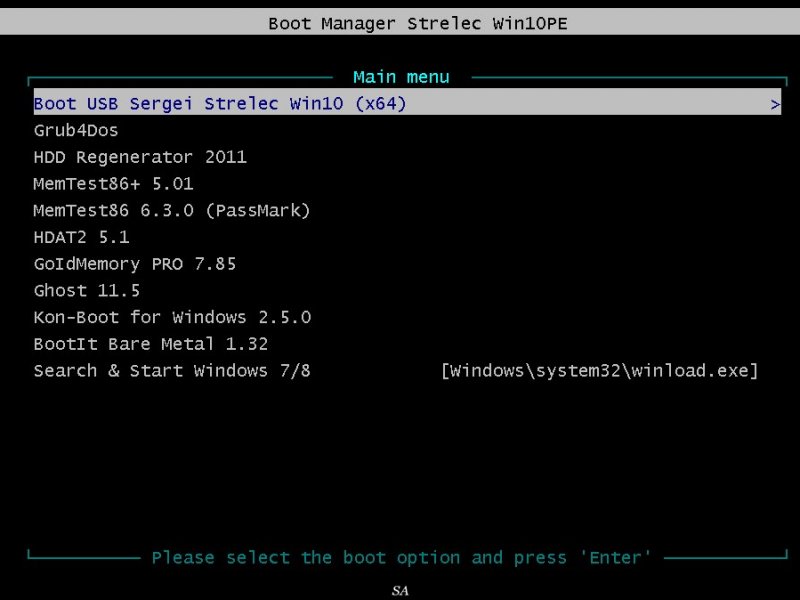The image size is (800, 600).
Task: Select Search & Start Windows 7/8
Action: coord(172,370)
